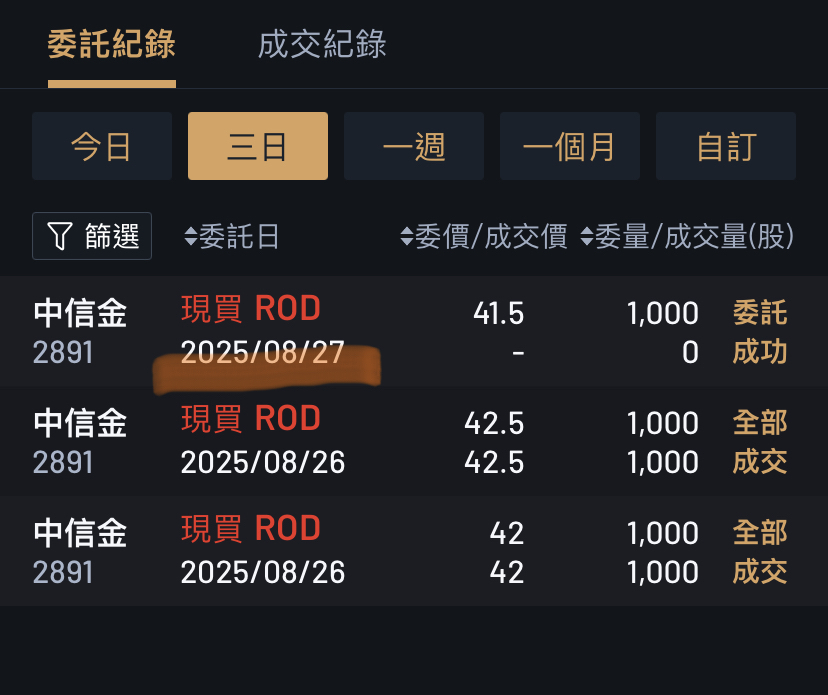Sort by 委價/成交價 column arrows
This screenshot has width=828, height=695.
coord(406,237)
